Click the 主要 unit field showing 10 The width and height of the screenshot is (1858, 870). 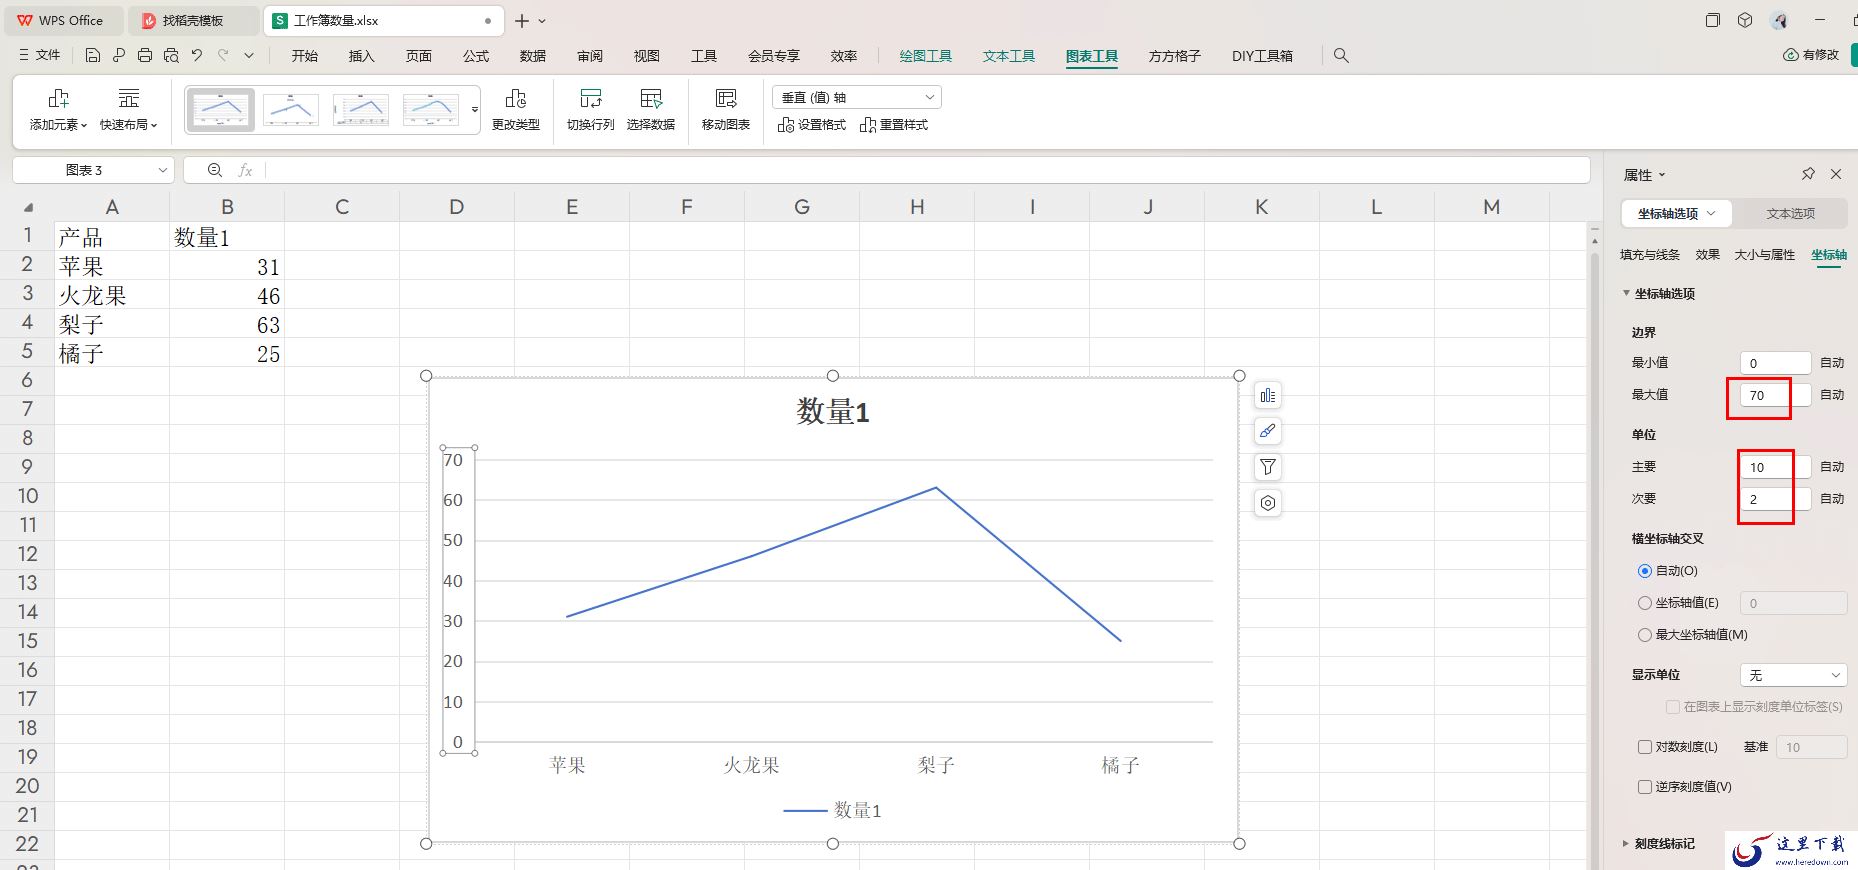click(1775, 467)
